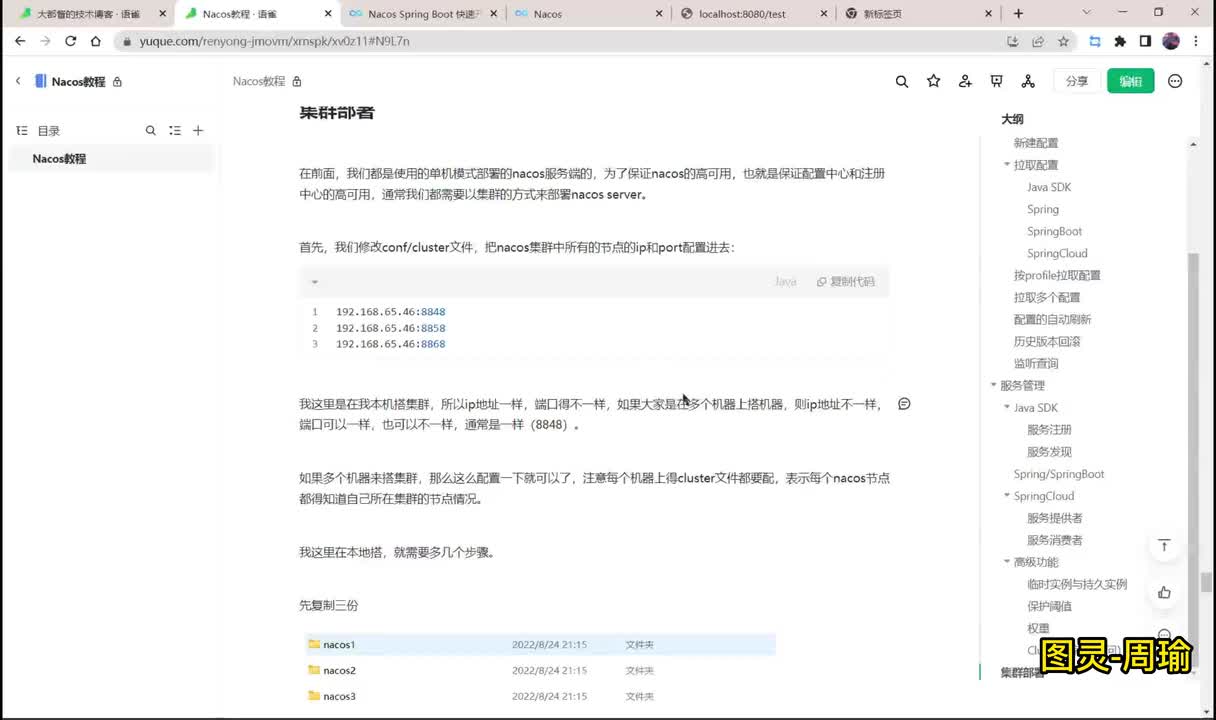Copy code using the 复制代码 button

846,282
